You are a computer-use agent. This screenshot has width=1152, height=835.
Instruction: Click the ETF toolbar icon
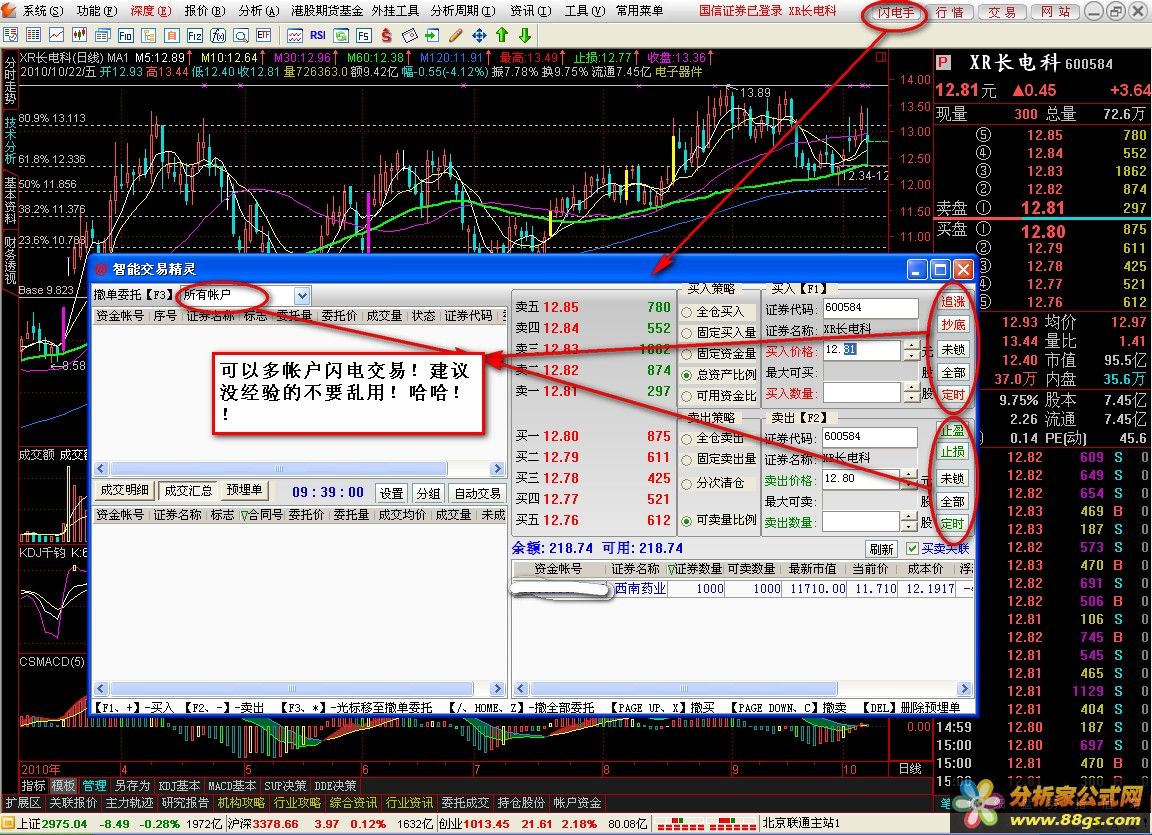[x=264, y=35]
